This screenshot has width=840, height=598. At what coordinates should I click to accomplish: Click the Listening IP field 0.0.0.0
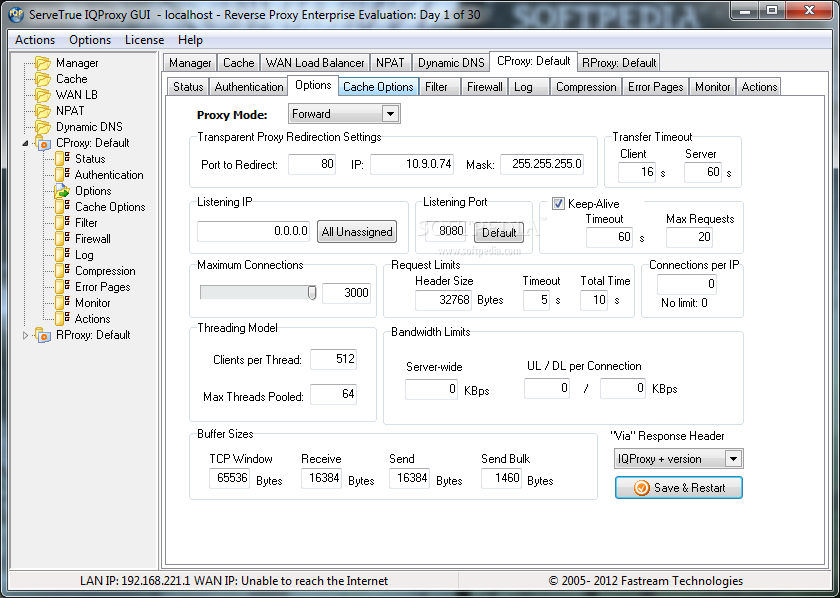[253, 231]
